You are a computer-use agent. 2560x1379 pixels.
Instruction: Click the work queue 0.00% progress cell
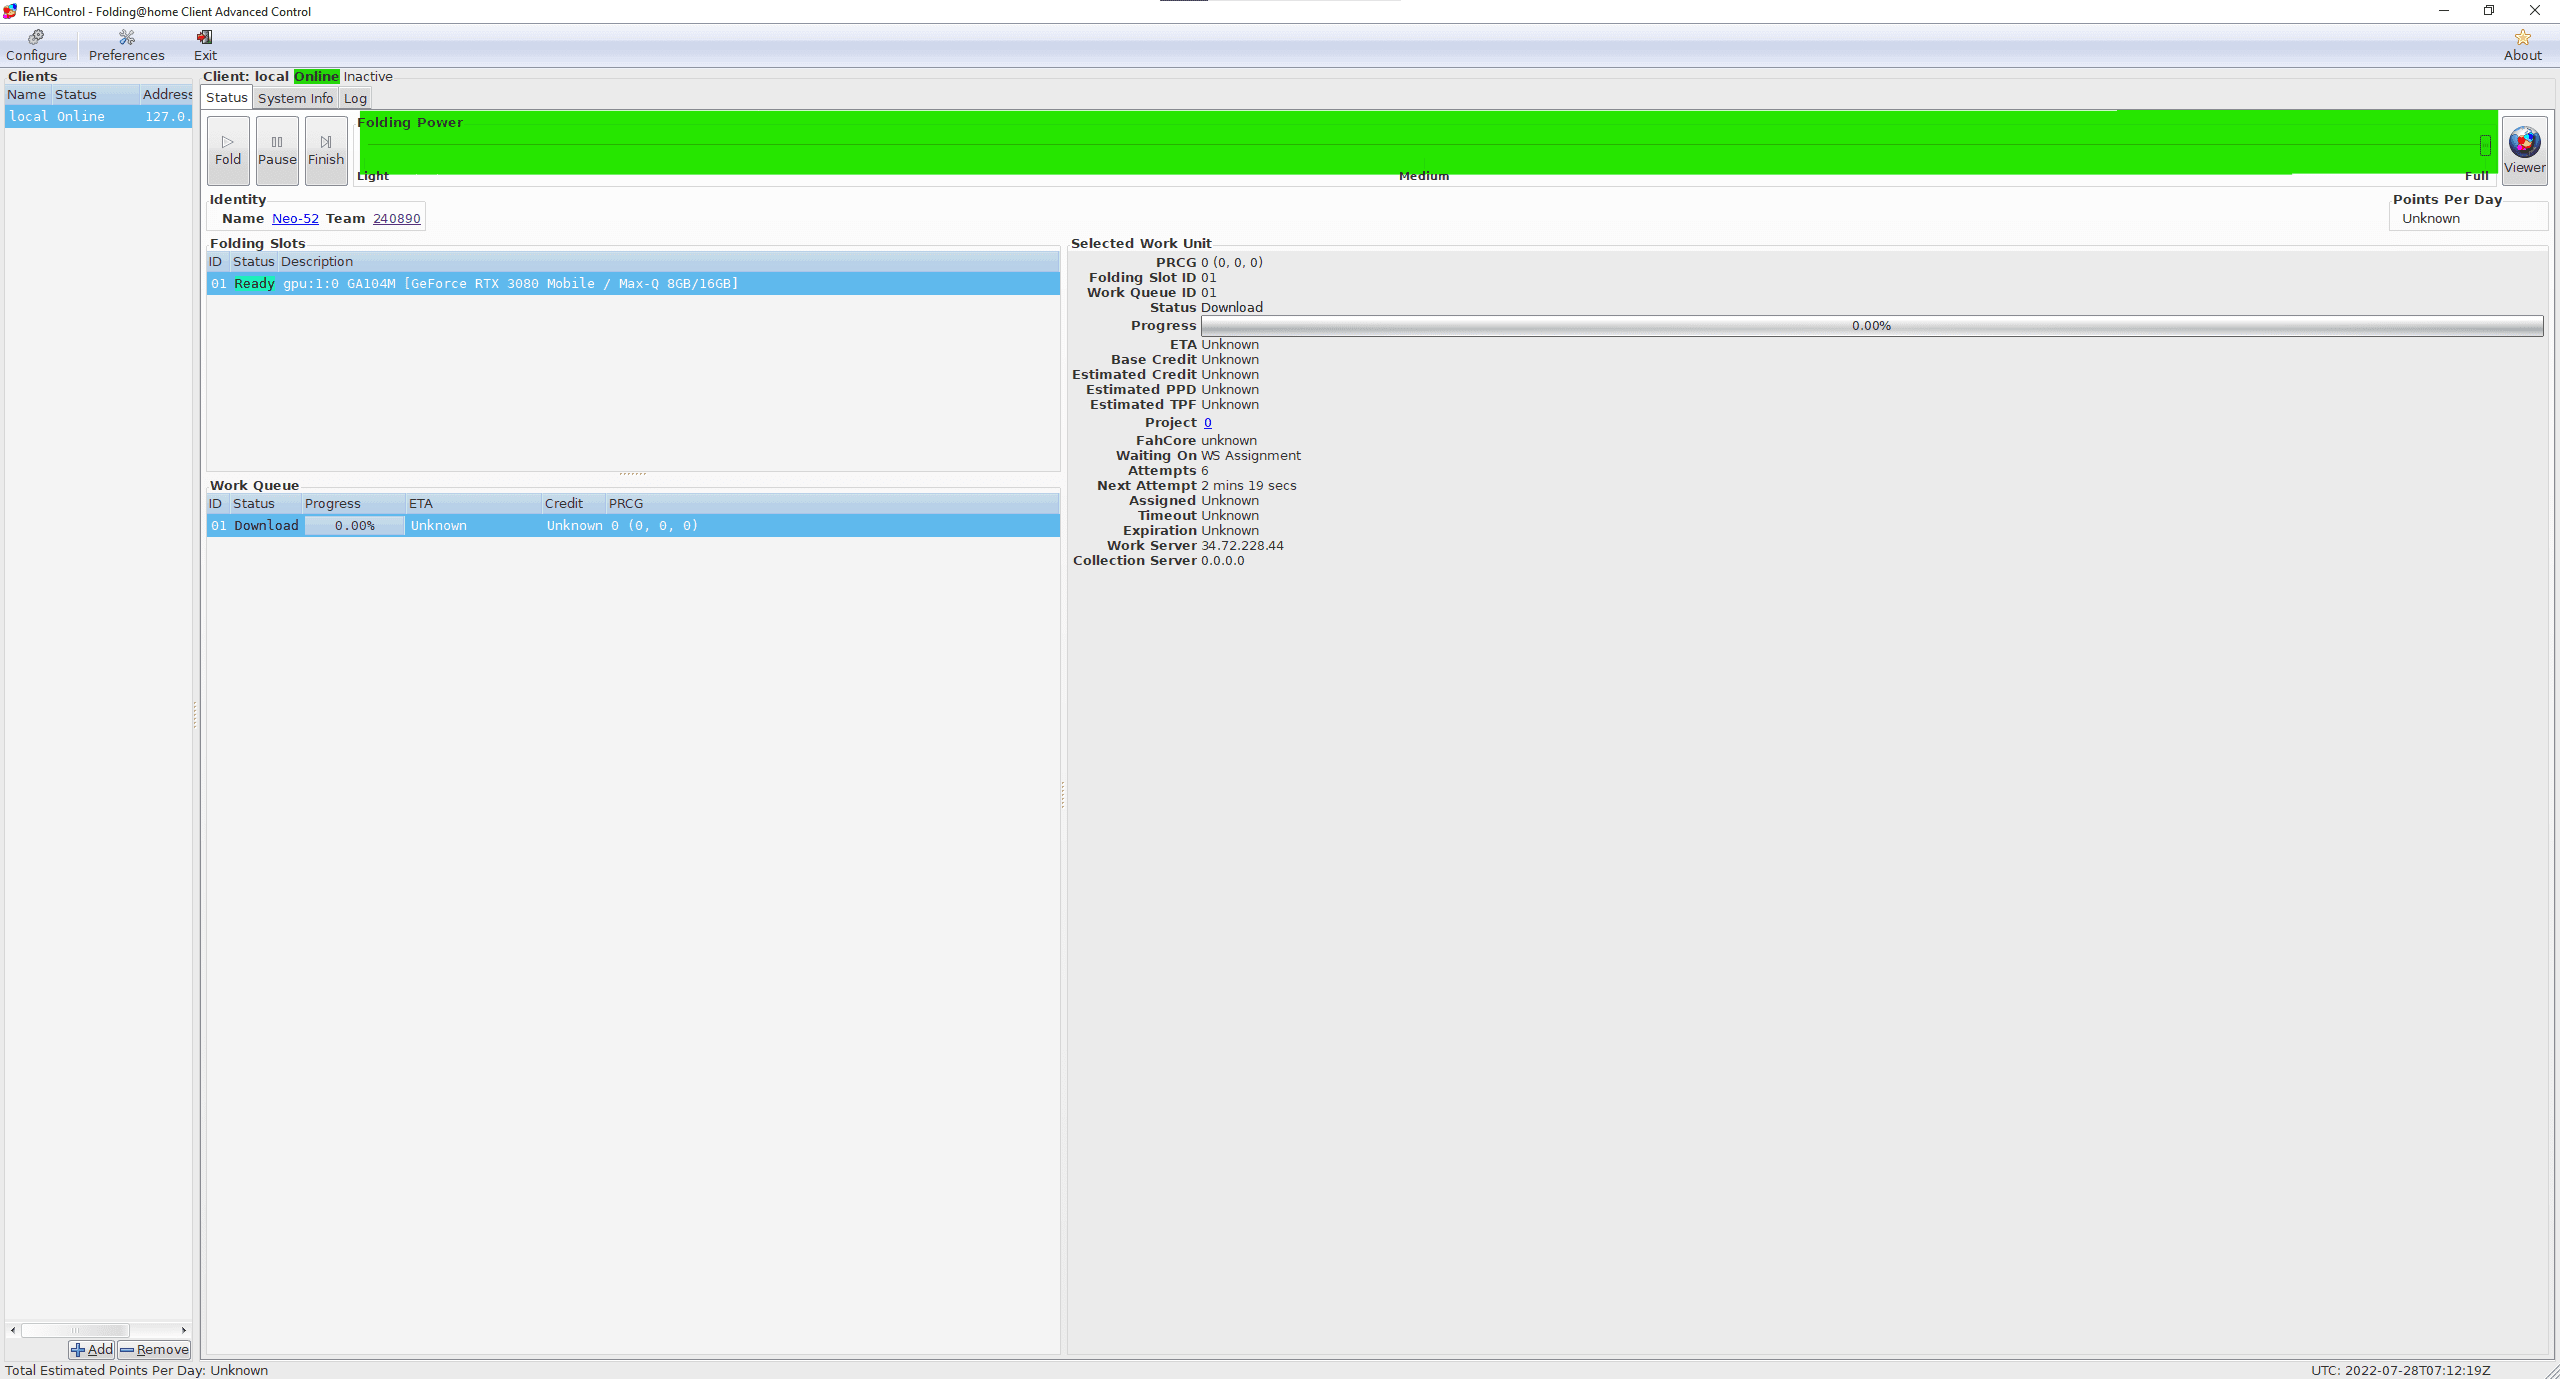tap(354, 525)
